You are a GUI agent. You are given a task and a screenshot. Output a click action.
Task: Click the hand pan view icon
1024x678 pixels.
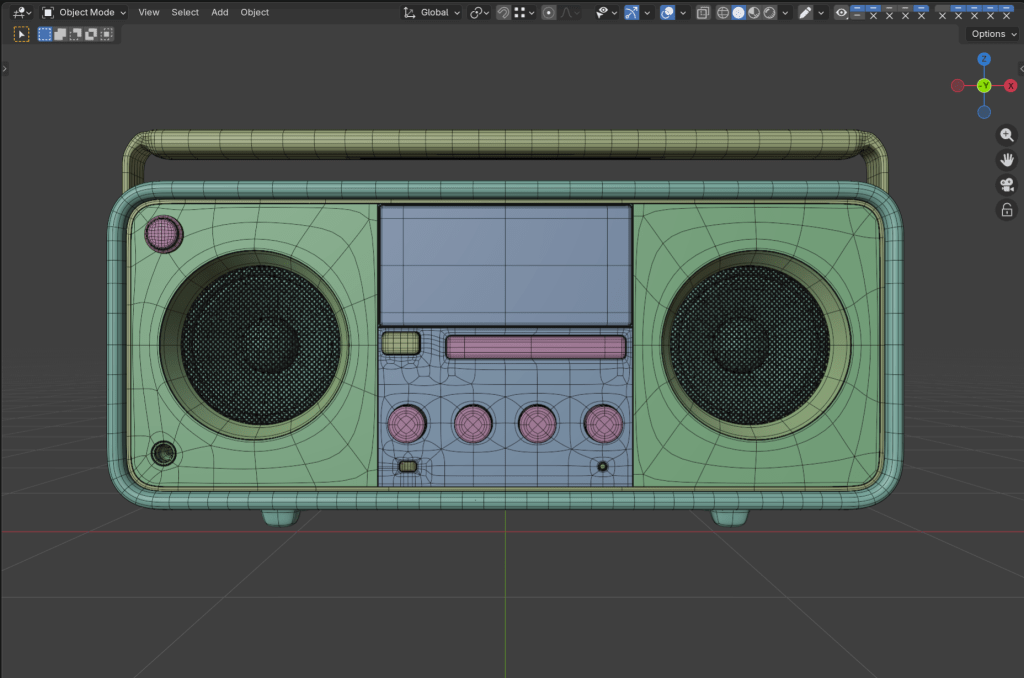(x=1007, y=160)
